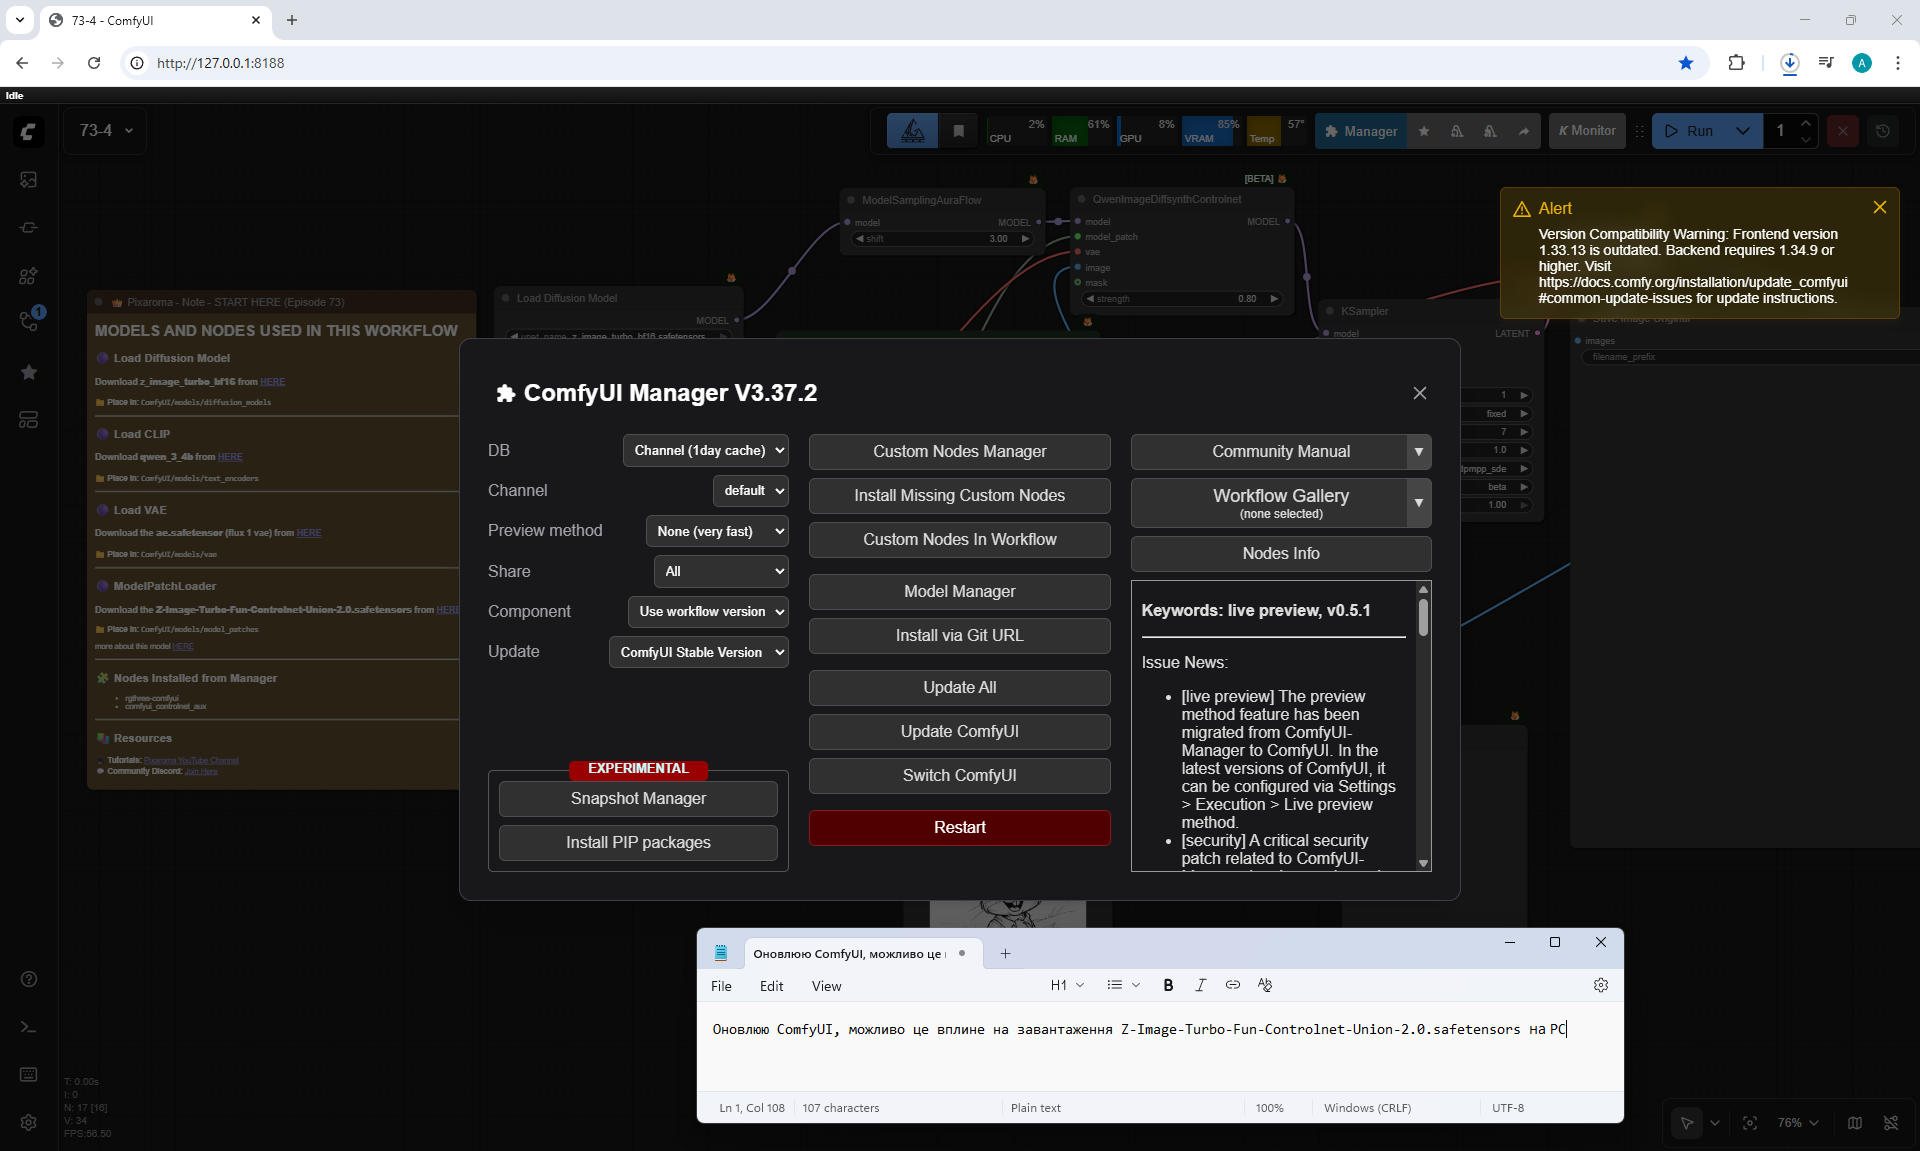The width and height of the screenshot is (1920, 1151).
Task: Insert link using Notepad toolbar icon
Action: tap(1232, 985)
